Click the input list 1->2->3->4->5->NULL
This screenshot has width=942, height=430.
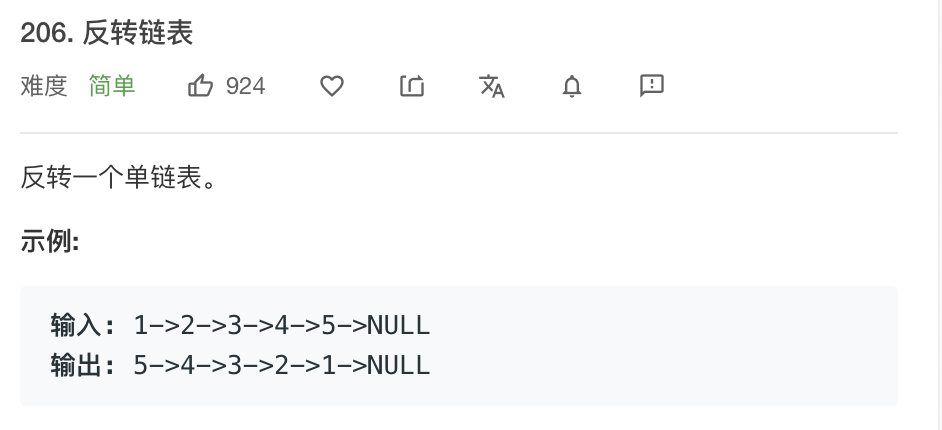coord(282,326)
